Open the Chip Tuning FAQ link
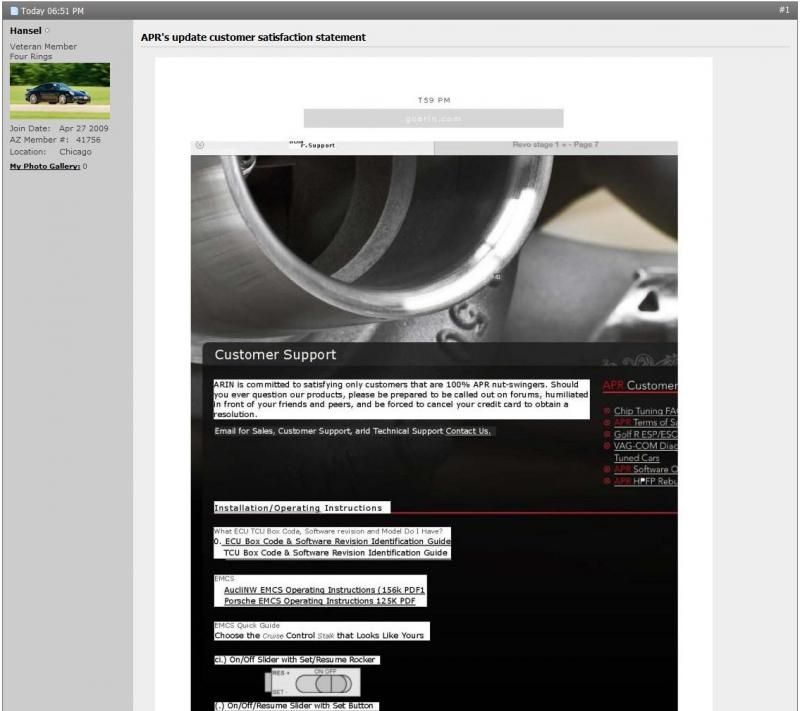The image size is (800, 711). pyautogui.click(x=645, y=411)
